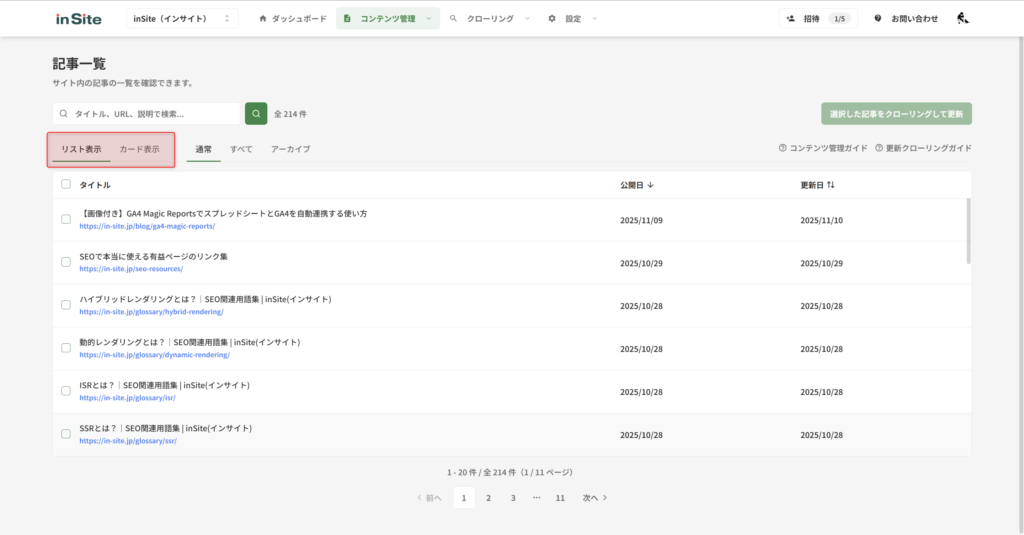
Task: Open the glossary/isr URL link
Action: (127, 398)
